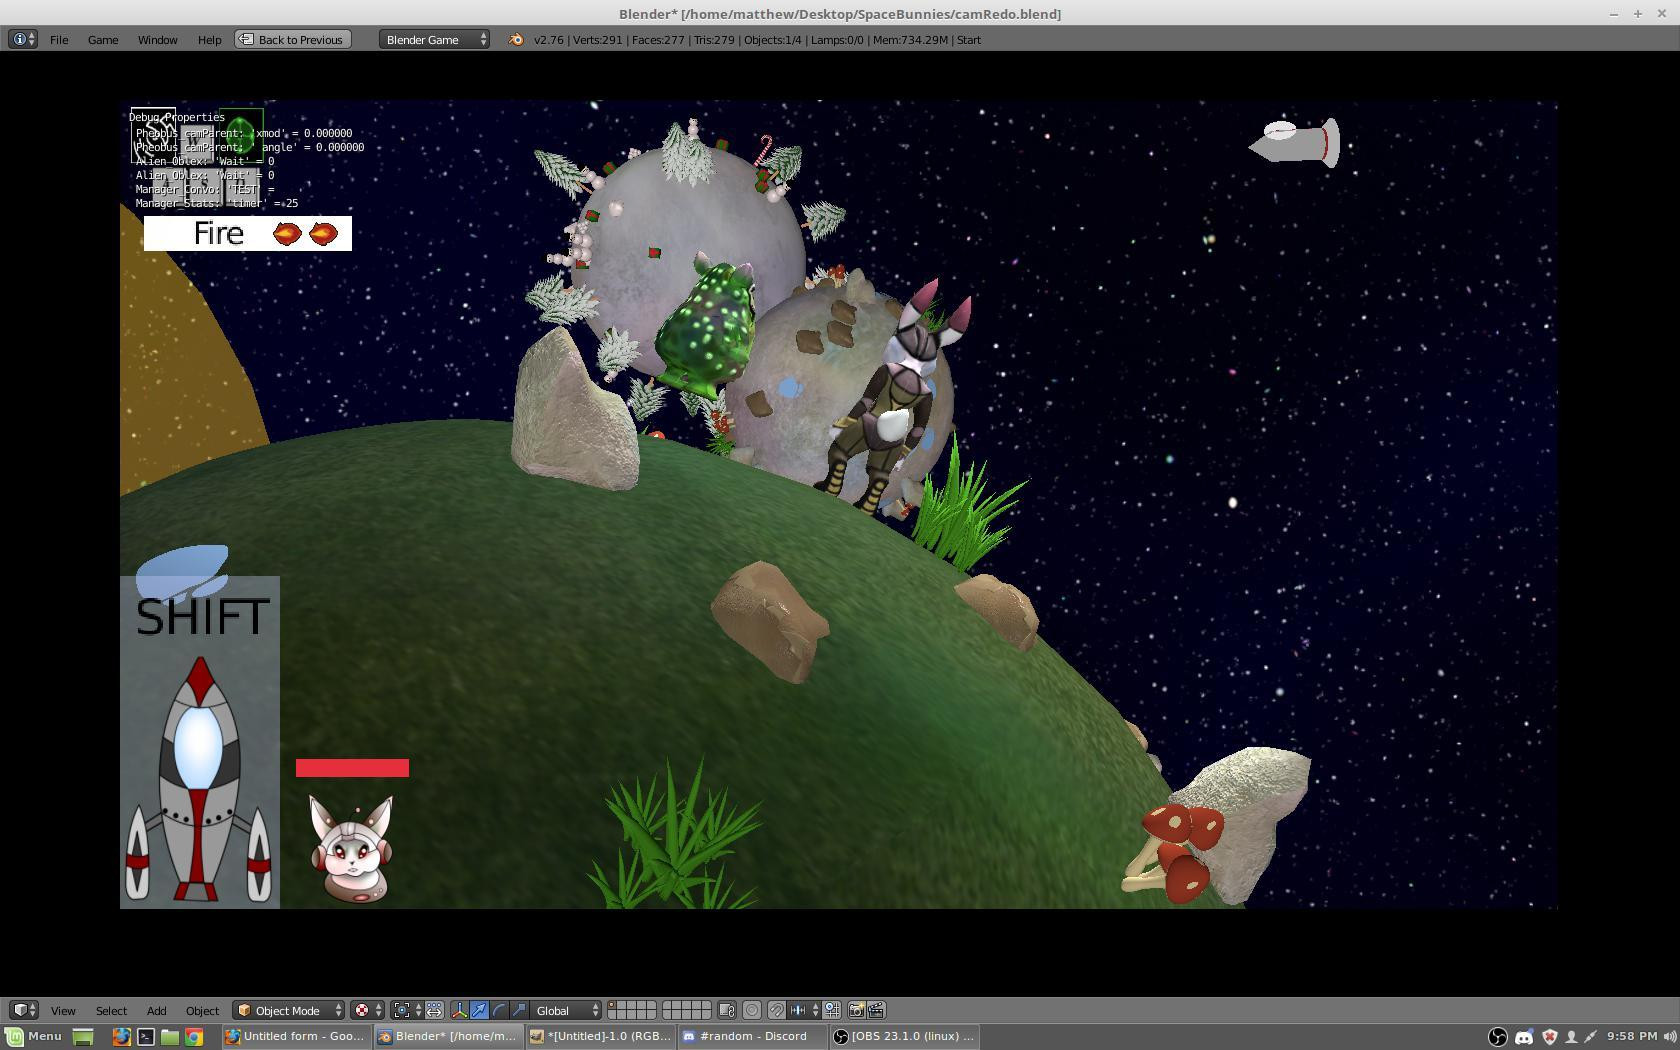Open the Window menu
Image resolution: width=1680 pixels, height=1050 pixels.
point(157,39)
